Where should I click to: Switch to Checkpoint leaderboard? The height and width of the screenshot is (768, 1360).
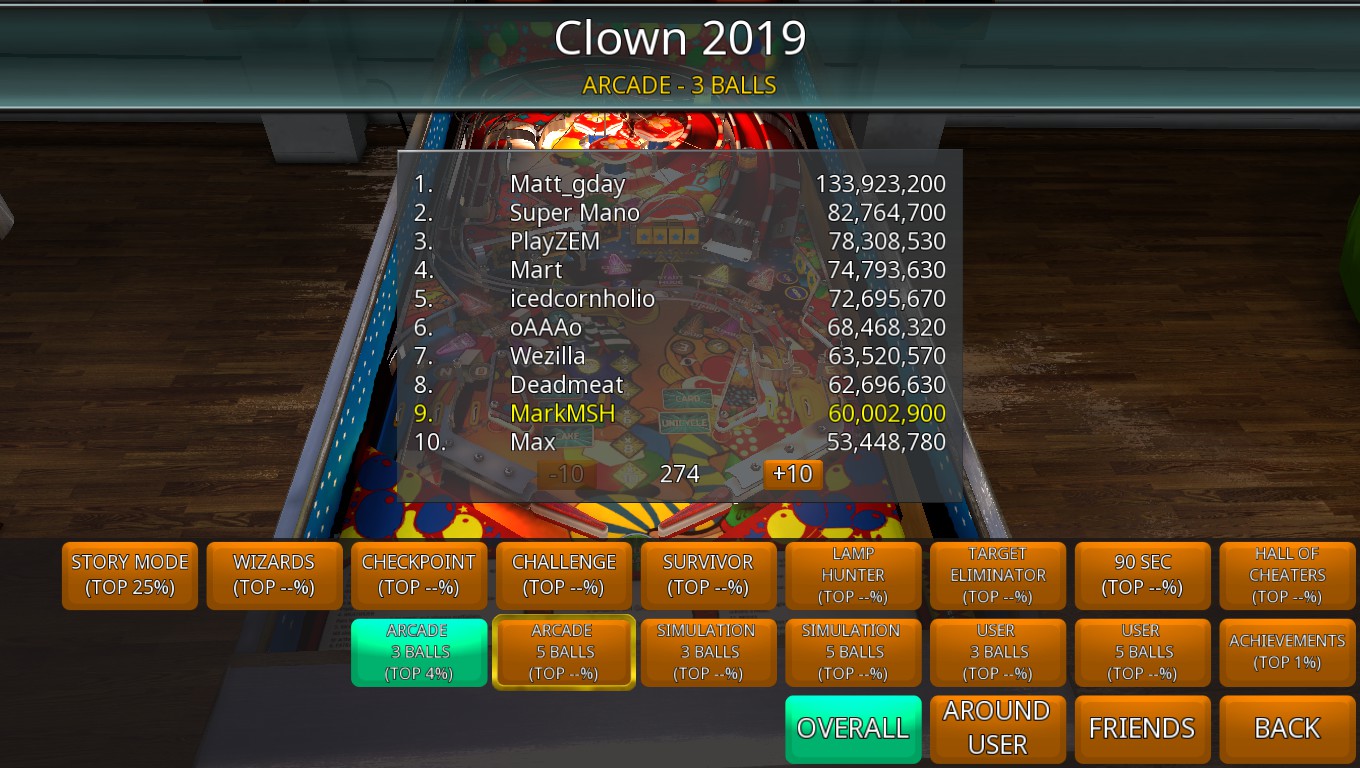(x=419, y=575)
